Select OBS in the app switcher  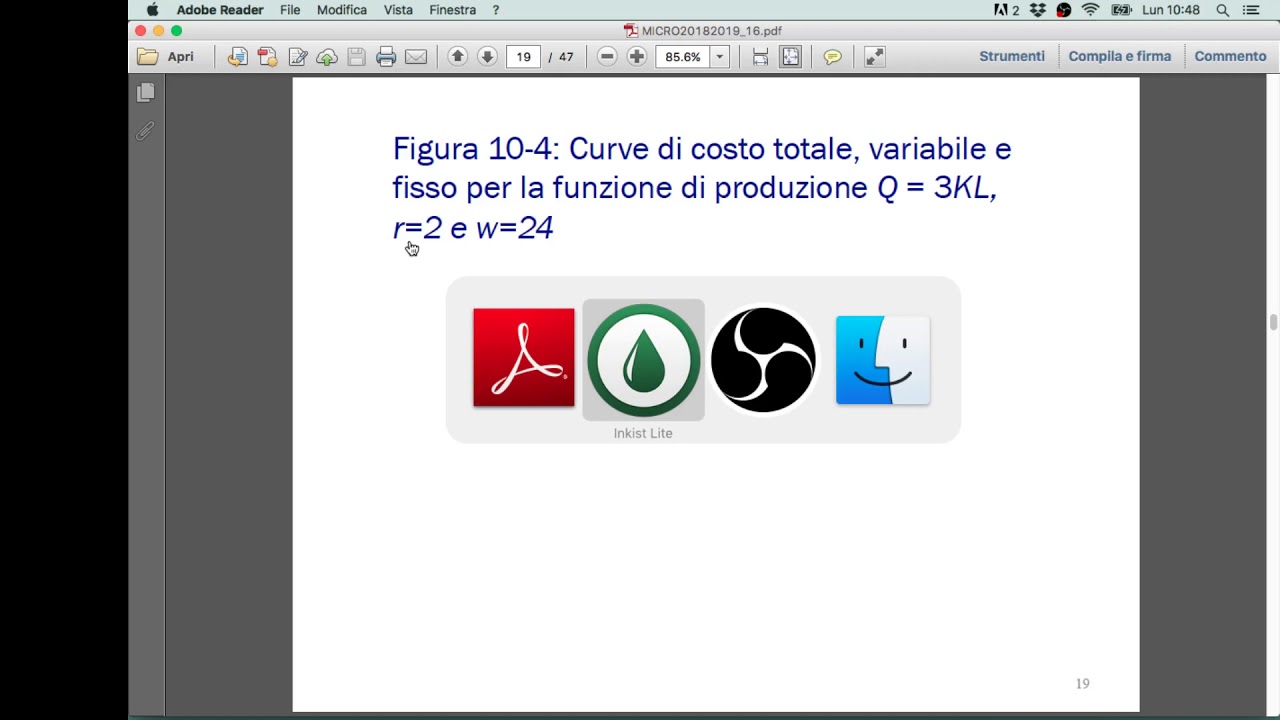coord(763,360)
